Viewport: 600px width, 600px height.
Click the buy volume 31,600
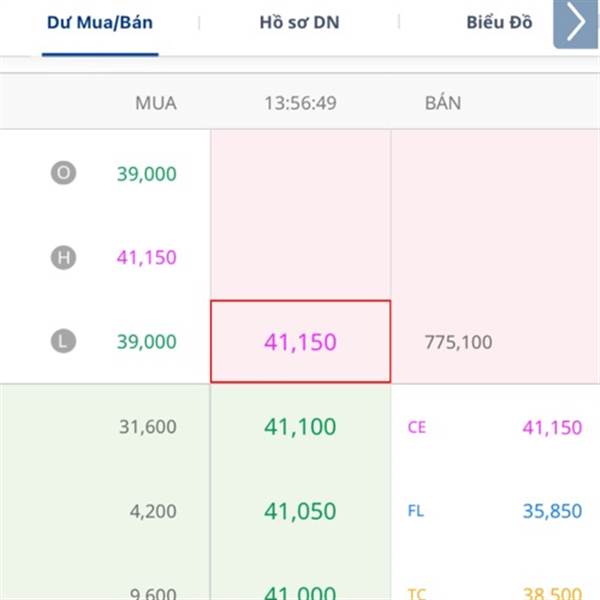tap(148, 427)
